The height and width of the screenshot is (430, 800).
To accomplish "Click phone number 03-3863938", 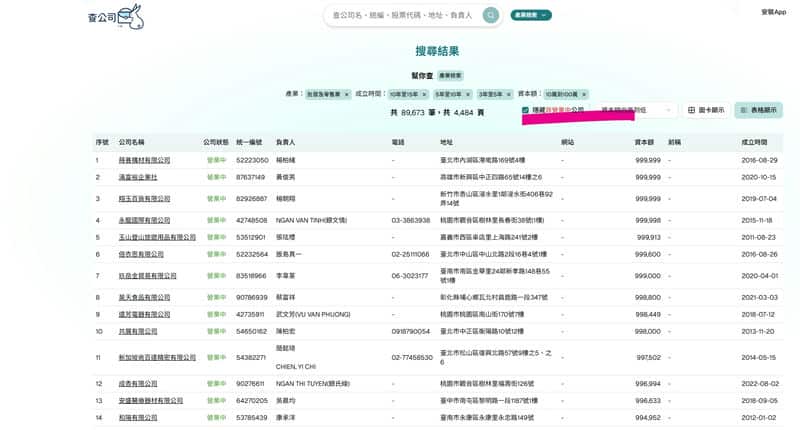I will click(x=410, y=220).
